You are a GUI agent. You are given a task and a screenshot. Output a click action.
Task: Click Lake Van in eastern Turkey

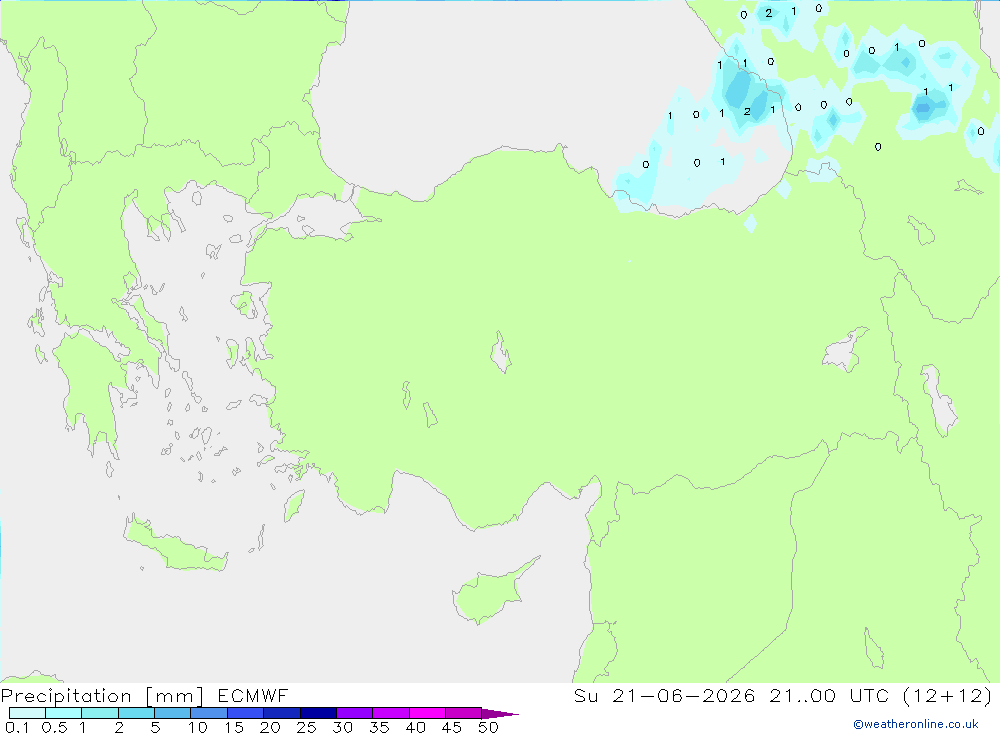pyautogui.click(x=845, y=351)
